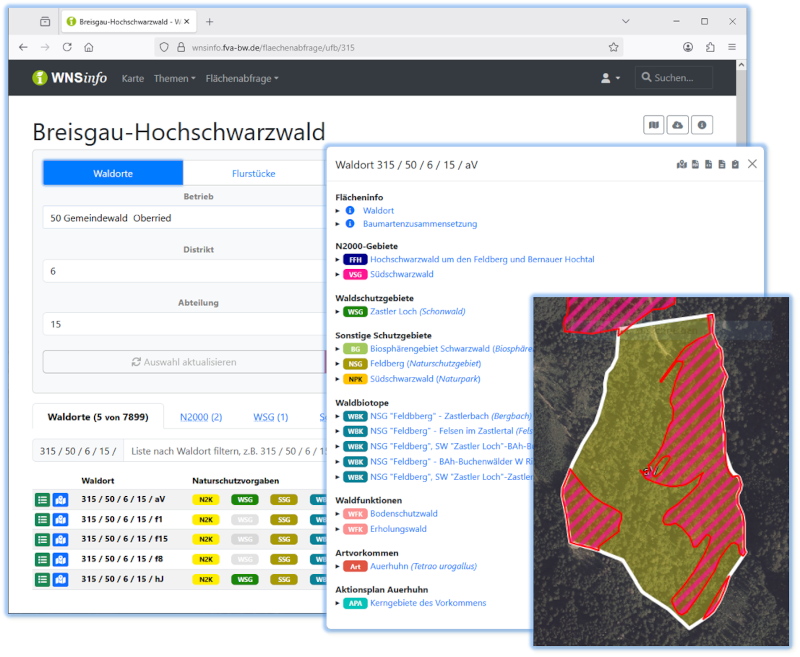
Task: Expand the user account dropdown
Action: point(610,78)
